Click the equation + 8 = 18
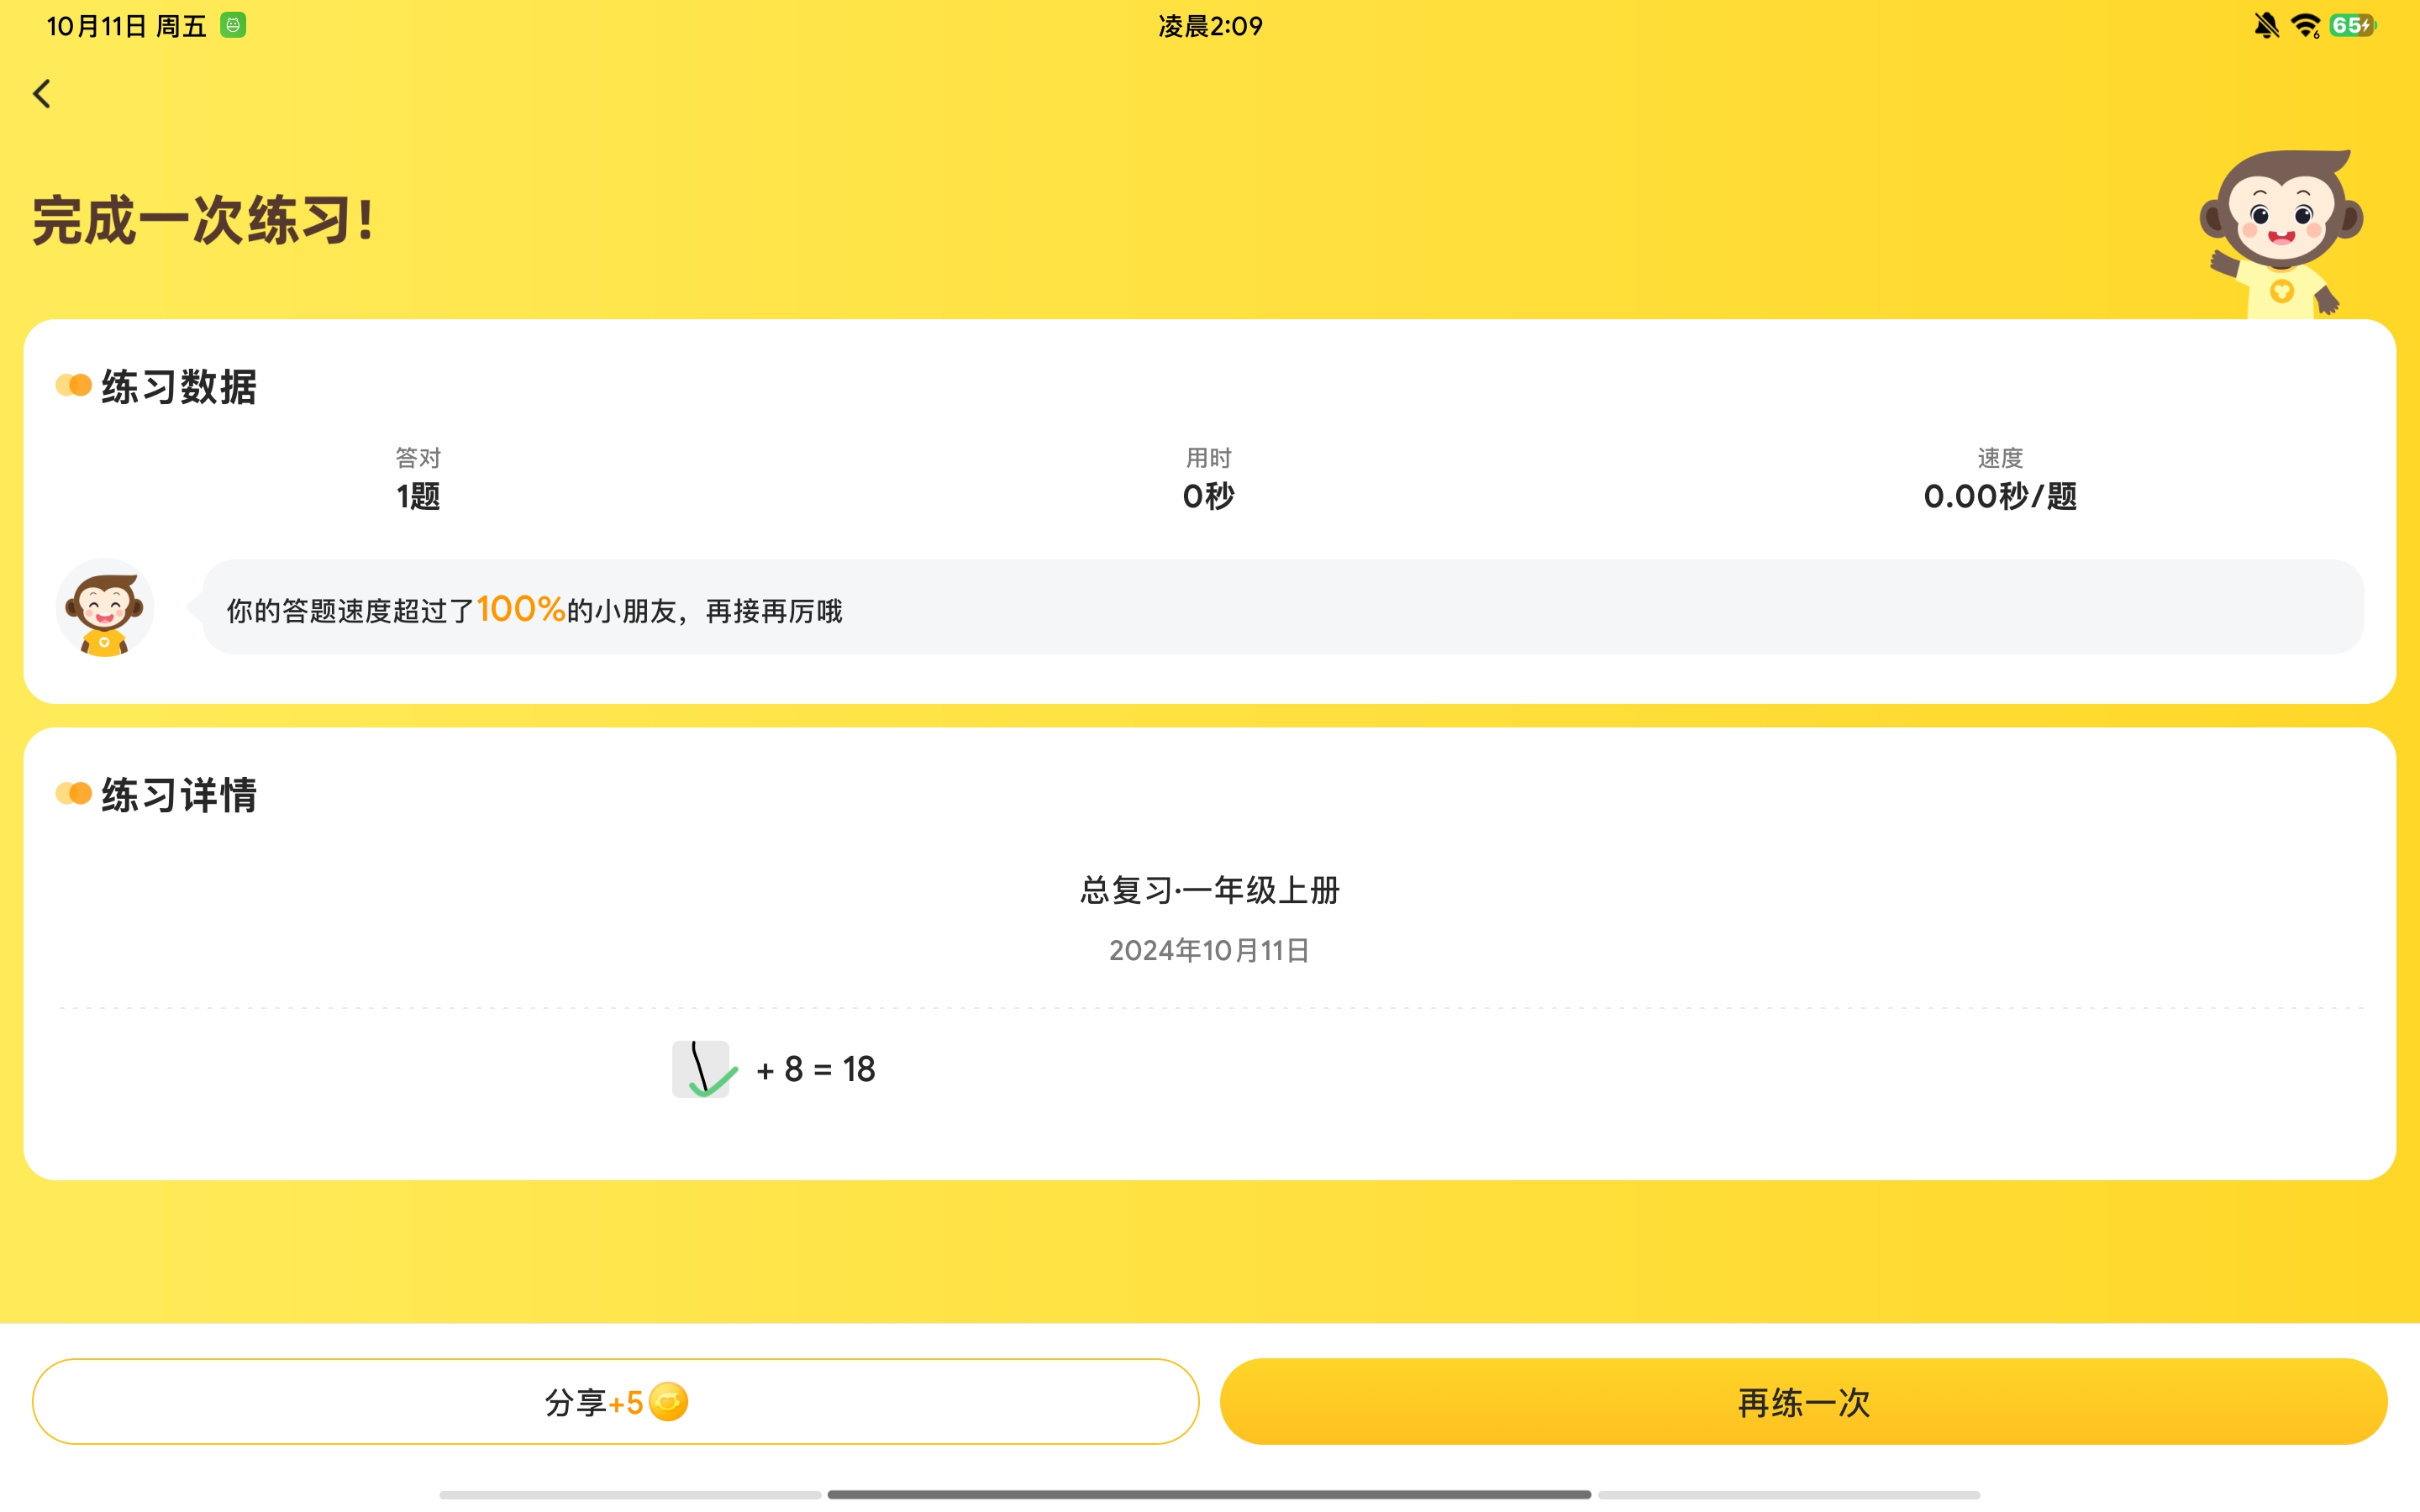This screenshot has height=1512, width=2420. pyautogui.click(x=815, y=1070)
